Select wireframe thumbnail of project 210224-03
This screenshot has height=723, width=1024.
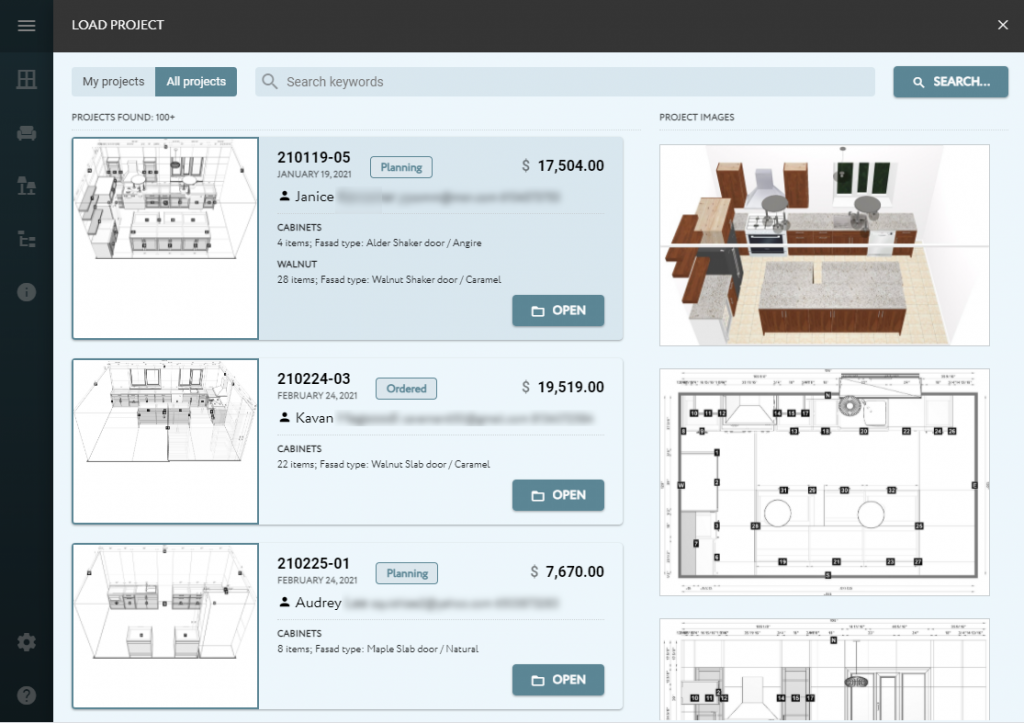tap(165, 441)
